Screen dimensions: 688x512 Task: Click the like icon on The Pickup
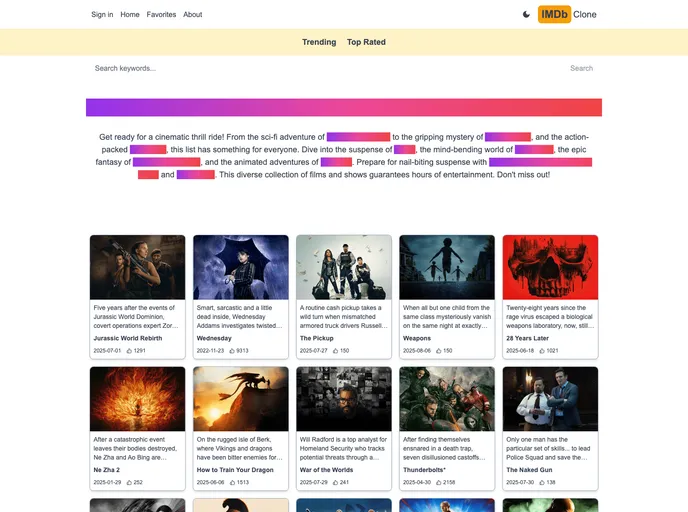[336, 351]
